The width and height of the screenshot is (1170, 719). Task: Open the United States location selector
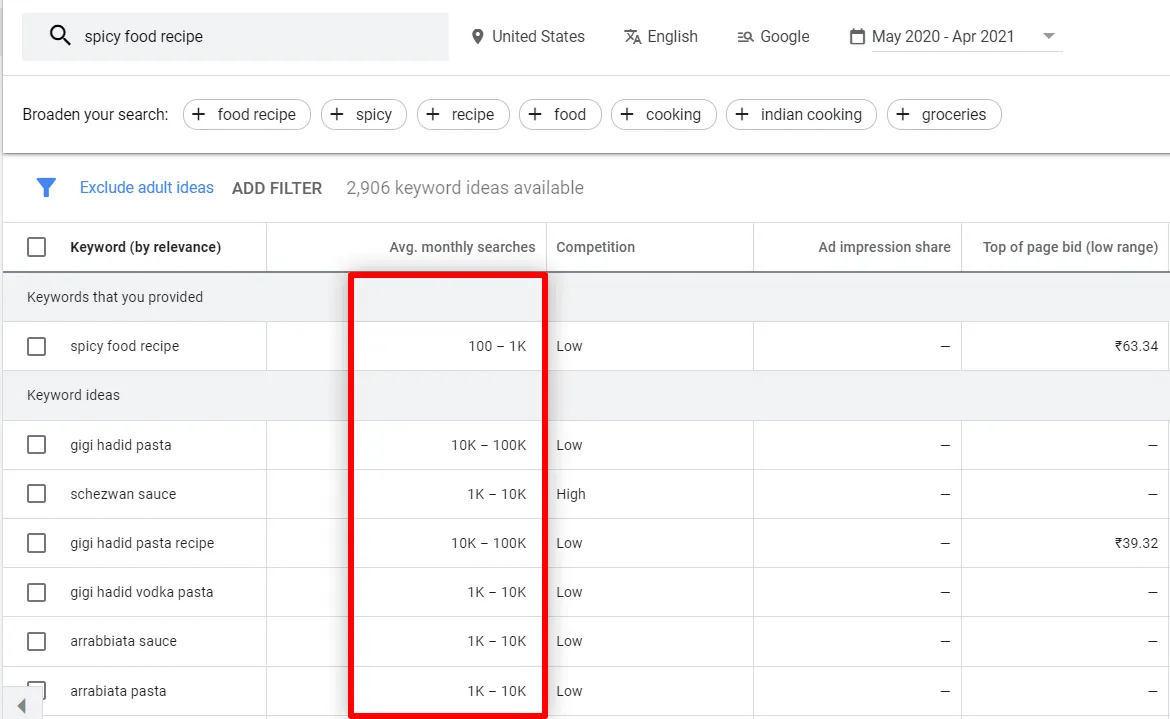pyautogui.click(x=538, y=36)
